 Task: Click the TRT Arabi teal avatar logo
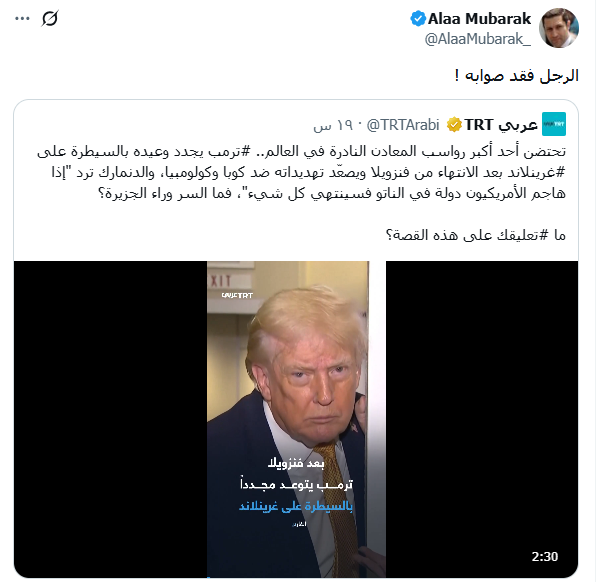[554, 124]
